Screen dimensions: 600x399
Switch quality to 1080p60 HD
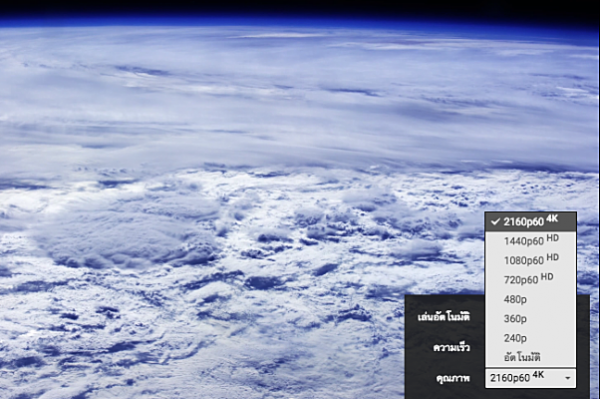click(x=530, y=261)
